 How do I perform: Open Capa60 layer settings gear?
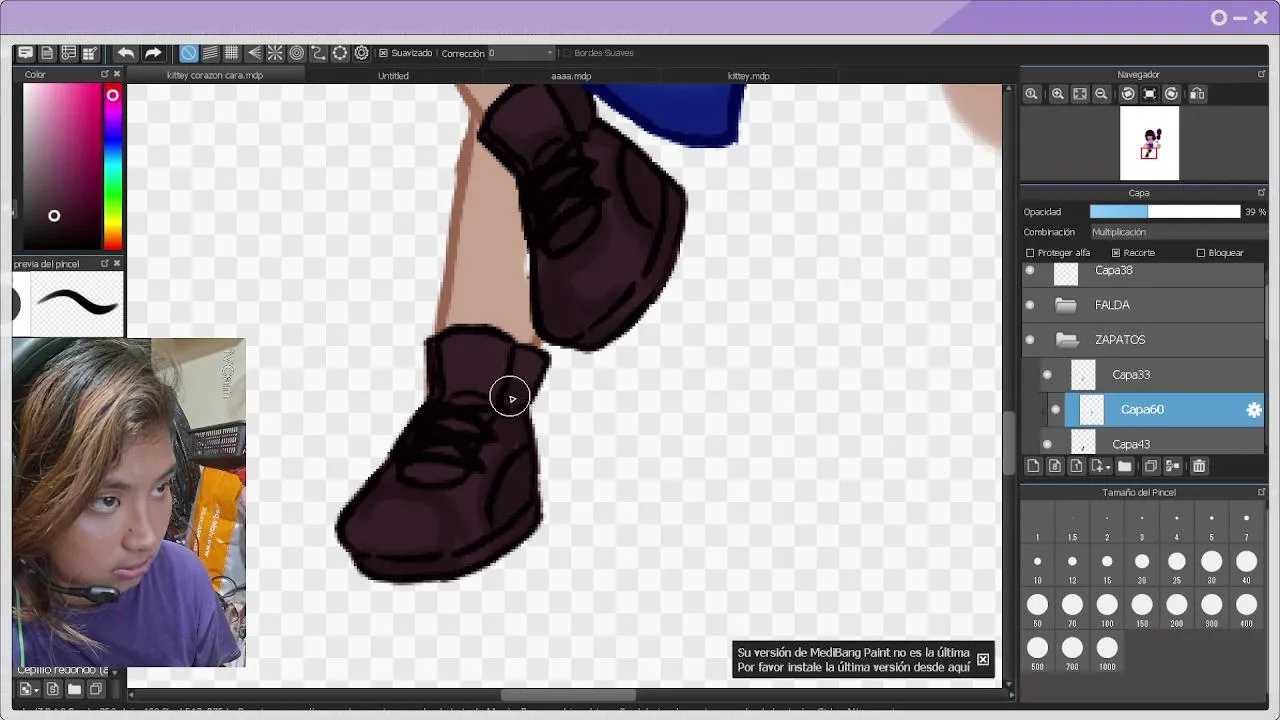tap(1253, 410)
